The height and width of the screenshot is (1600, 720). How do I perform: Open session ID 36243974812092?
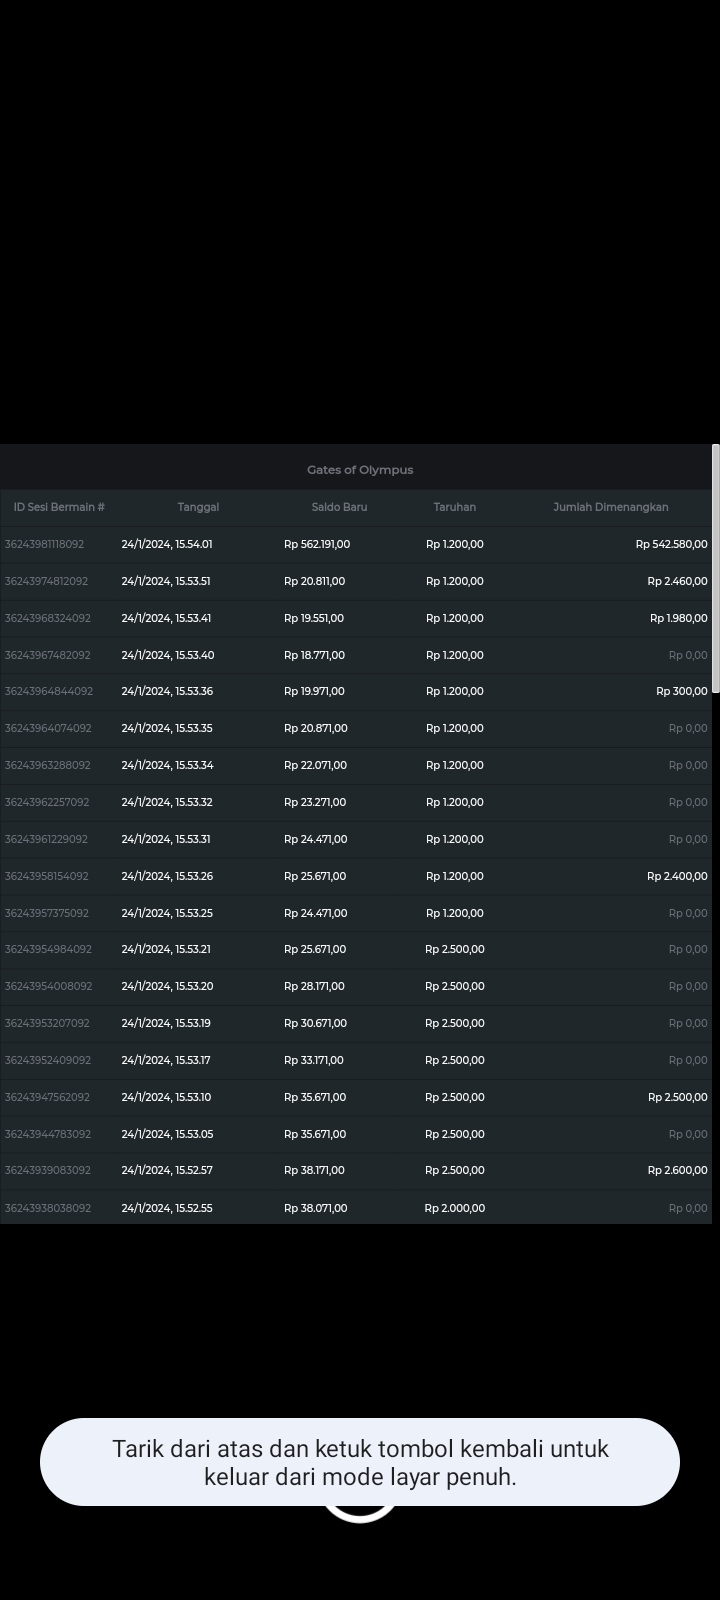click(47, 581)
